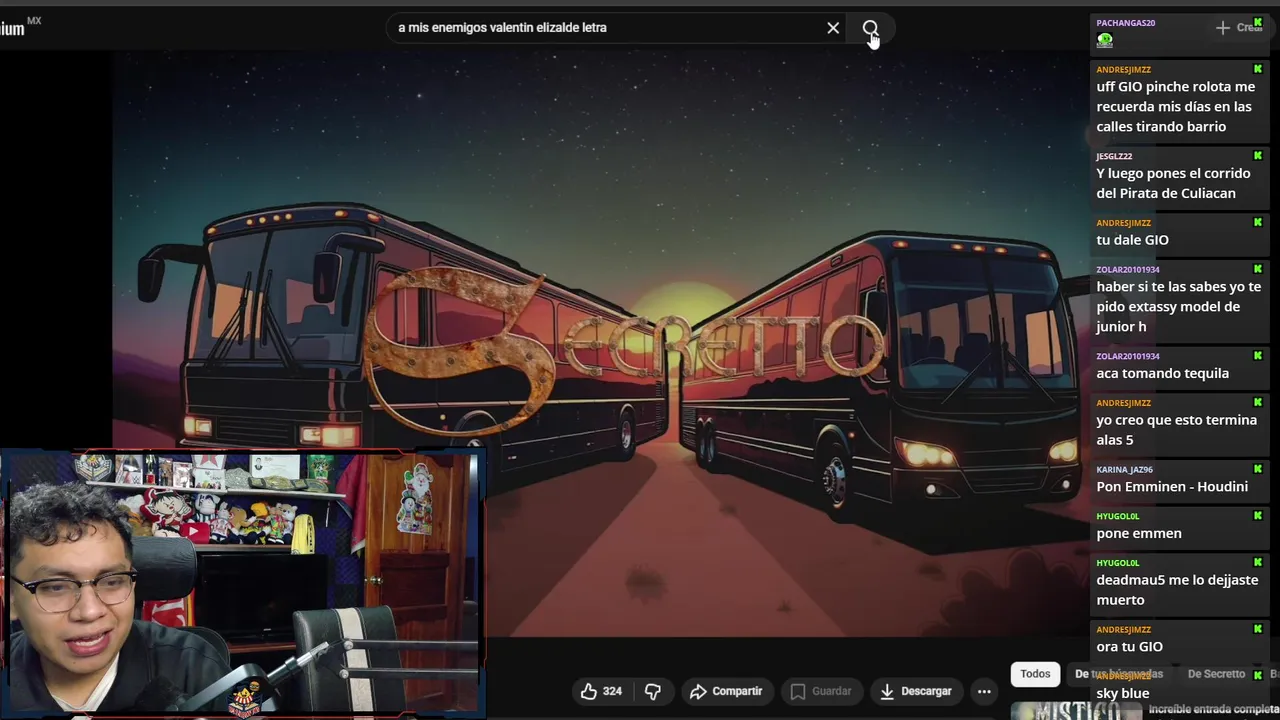Screen dimensions: 1280x720
Task: Click the green emote under PACHANGAS20
Action: 1105,40
